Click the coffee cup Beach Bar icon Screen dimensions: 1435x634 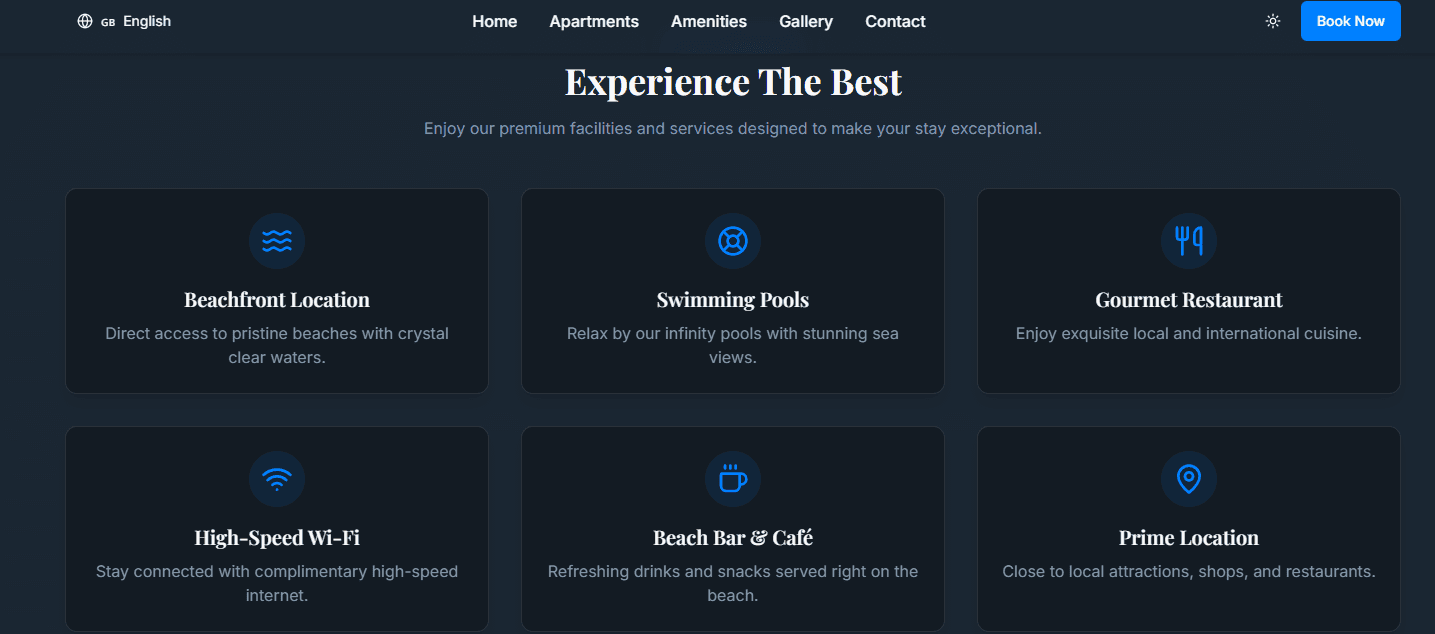point(733,479)
